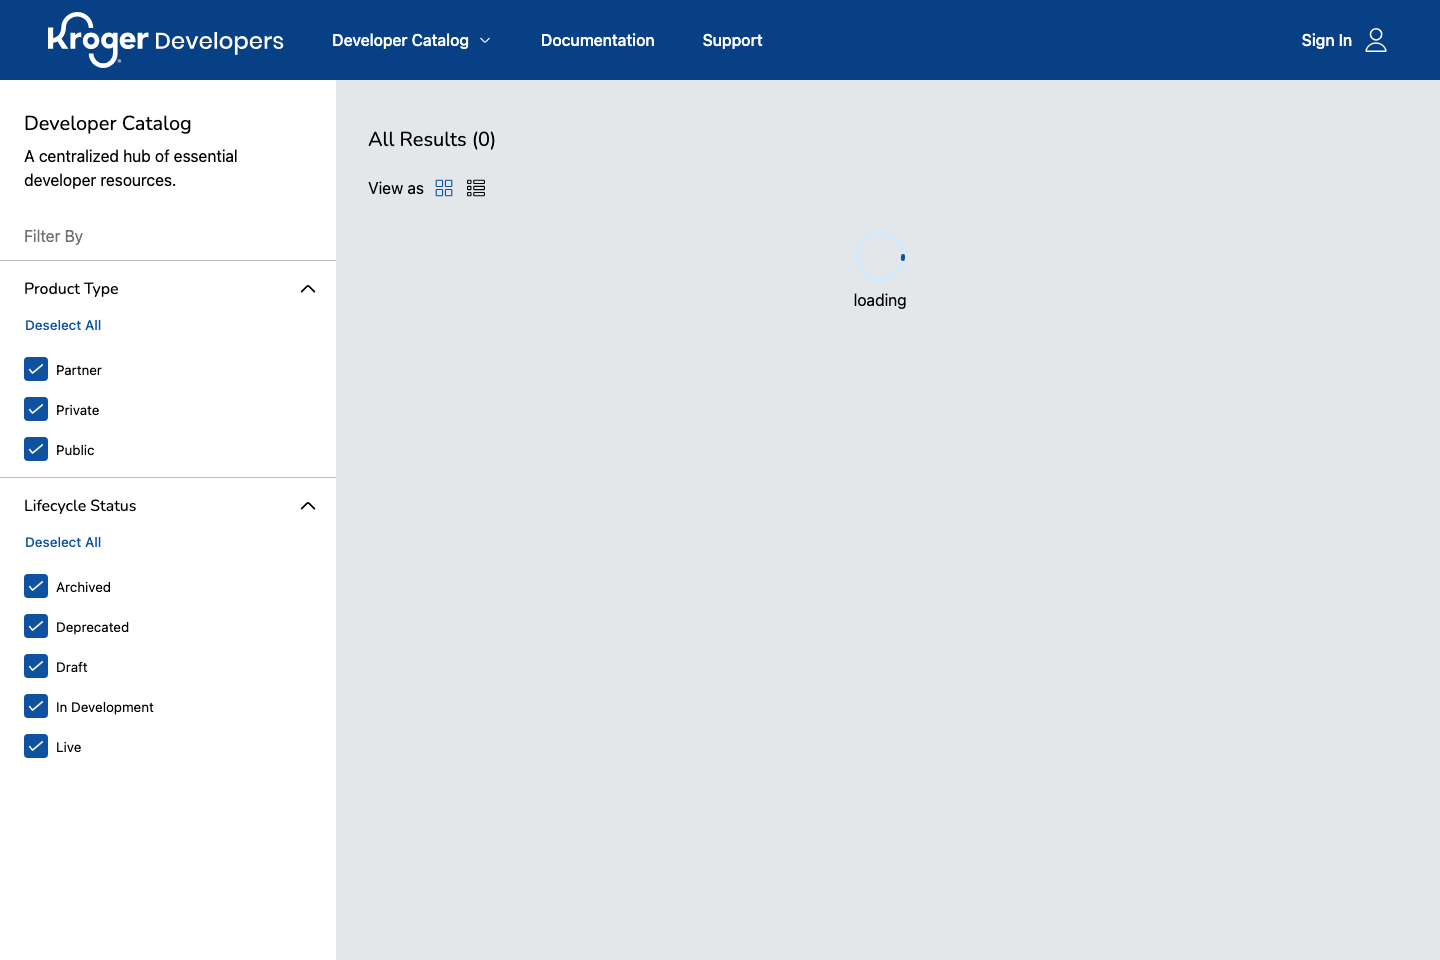The height and width of the screenshot is (960, 1440).
Task: Uncheck the In Development checkbox
Action: point(36,706)
